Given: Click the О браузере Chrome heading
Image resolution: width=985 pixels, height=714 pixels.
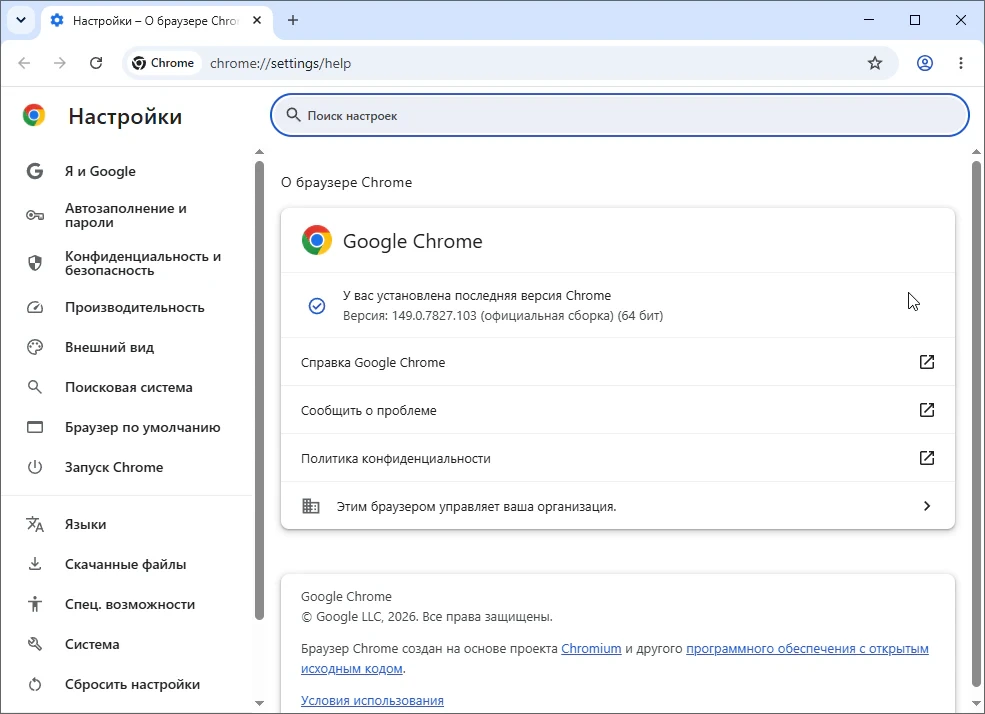Looking at the screenshot, I should 347,183.
